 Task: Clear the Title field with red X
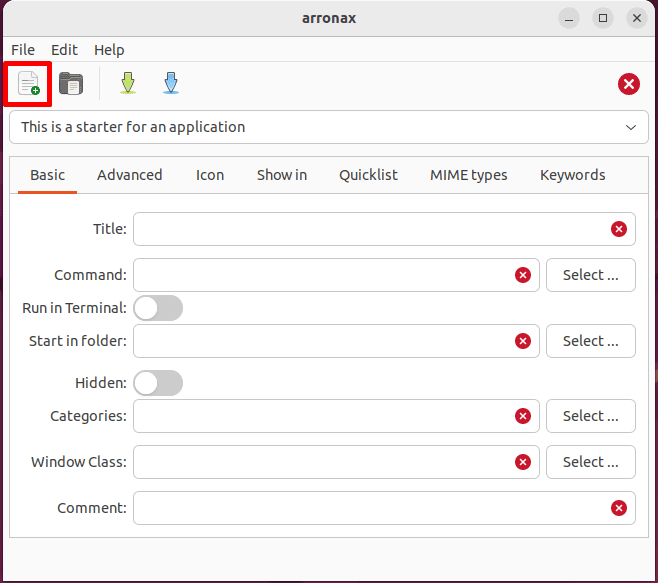[x=618, y=229]
